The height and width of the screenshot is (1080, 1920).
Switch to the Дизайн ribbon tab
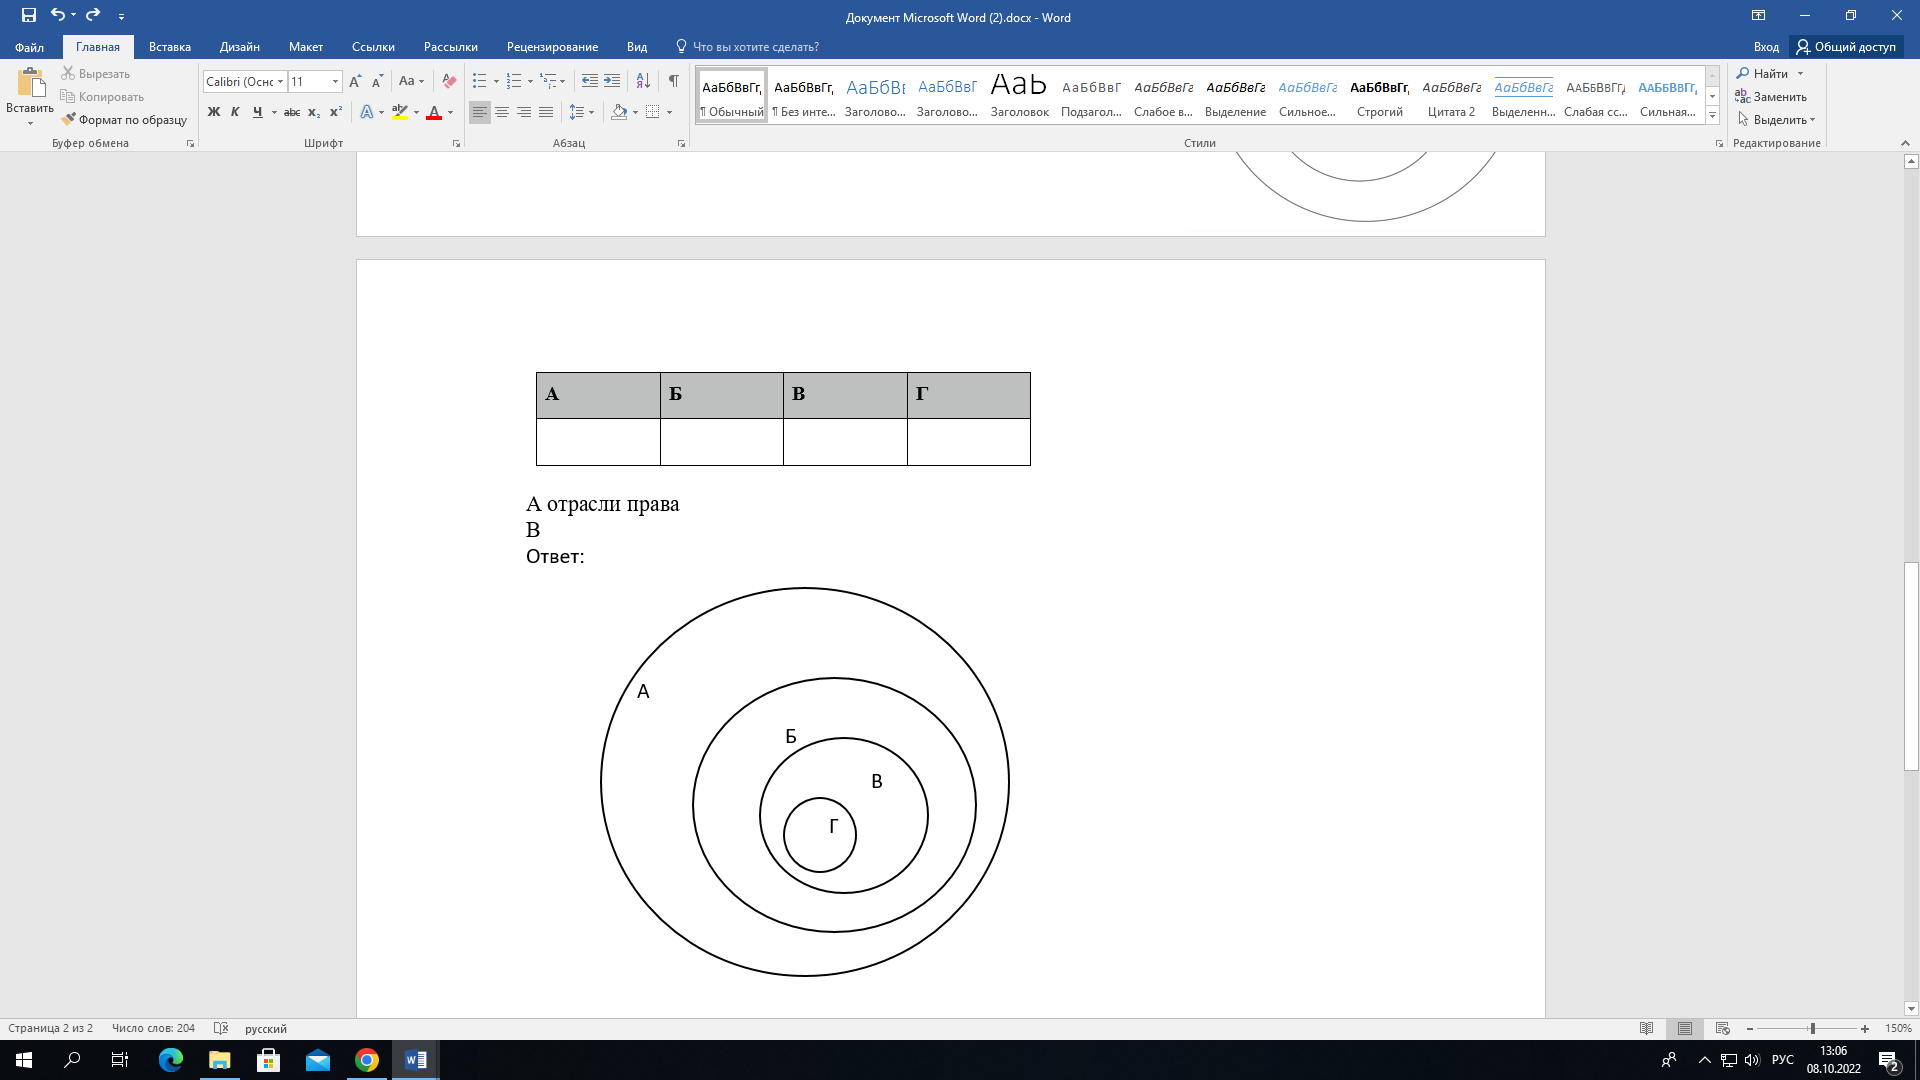(240, 46)
